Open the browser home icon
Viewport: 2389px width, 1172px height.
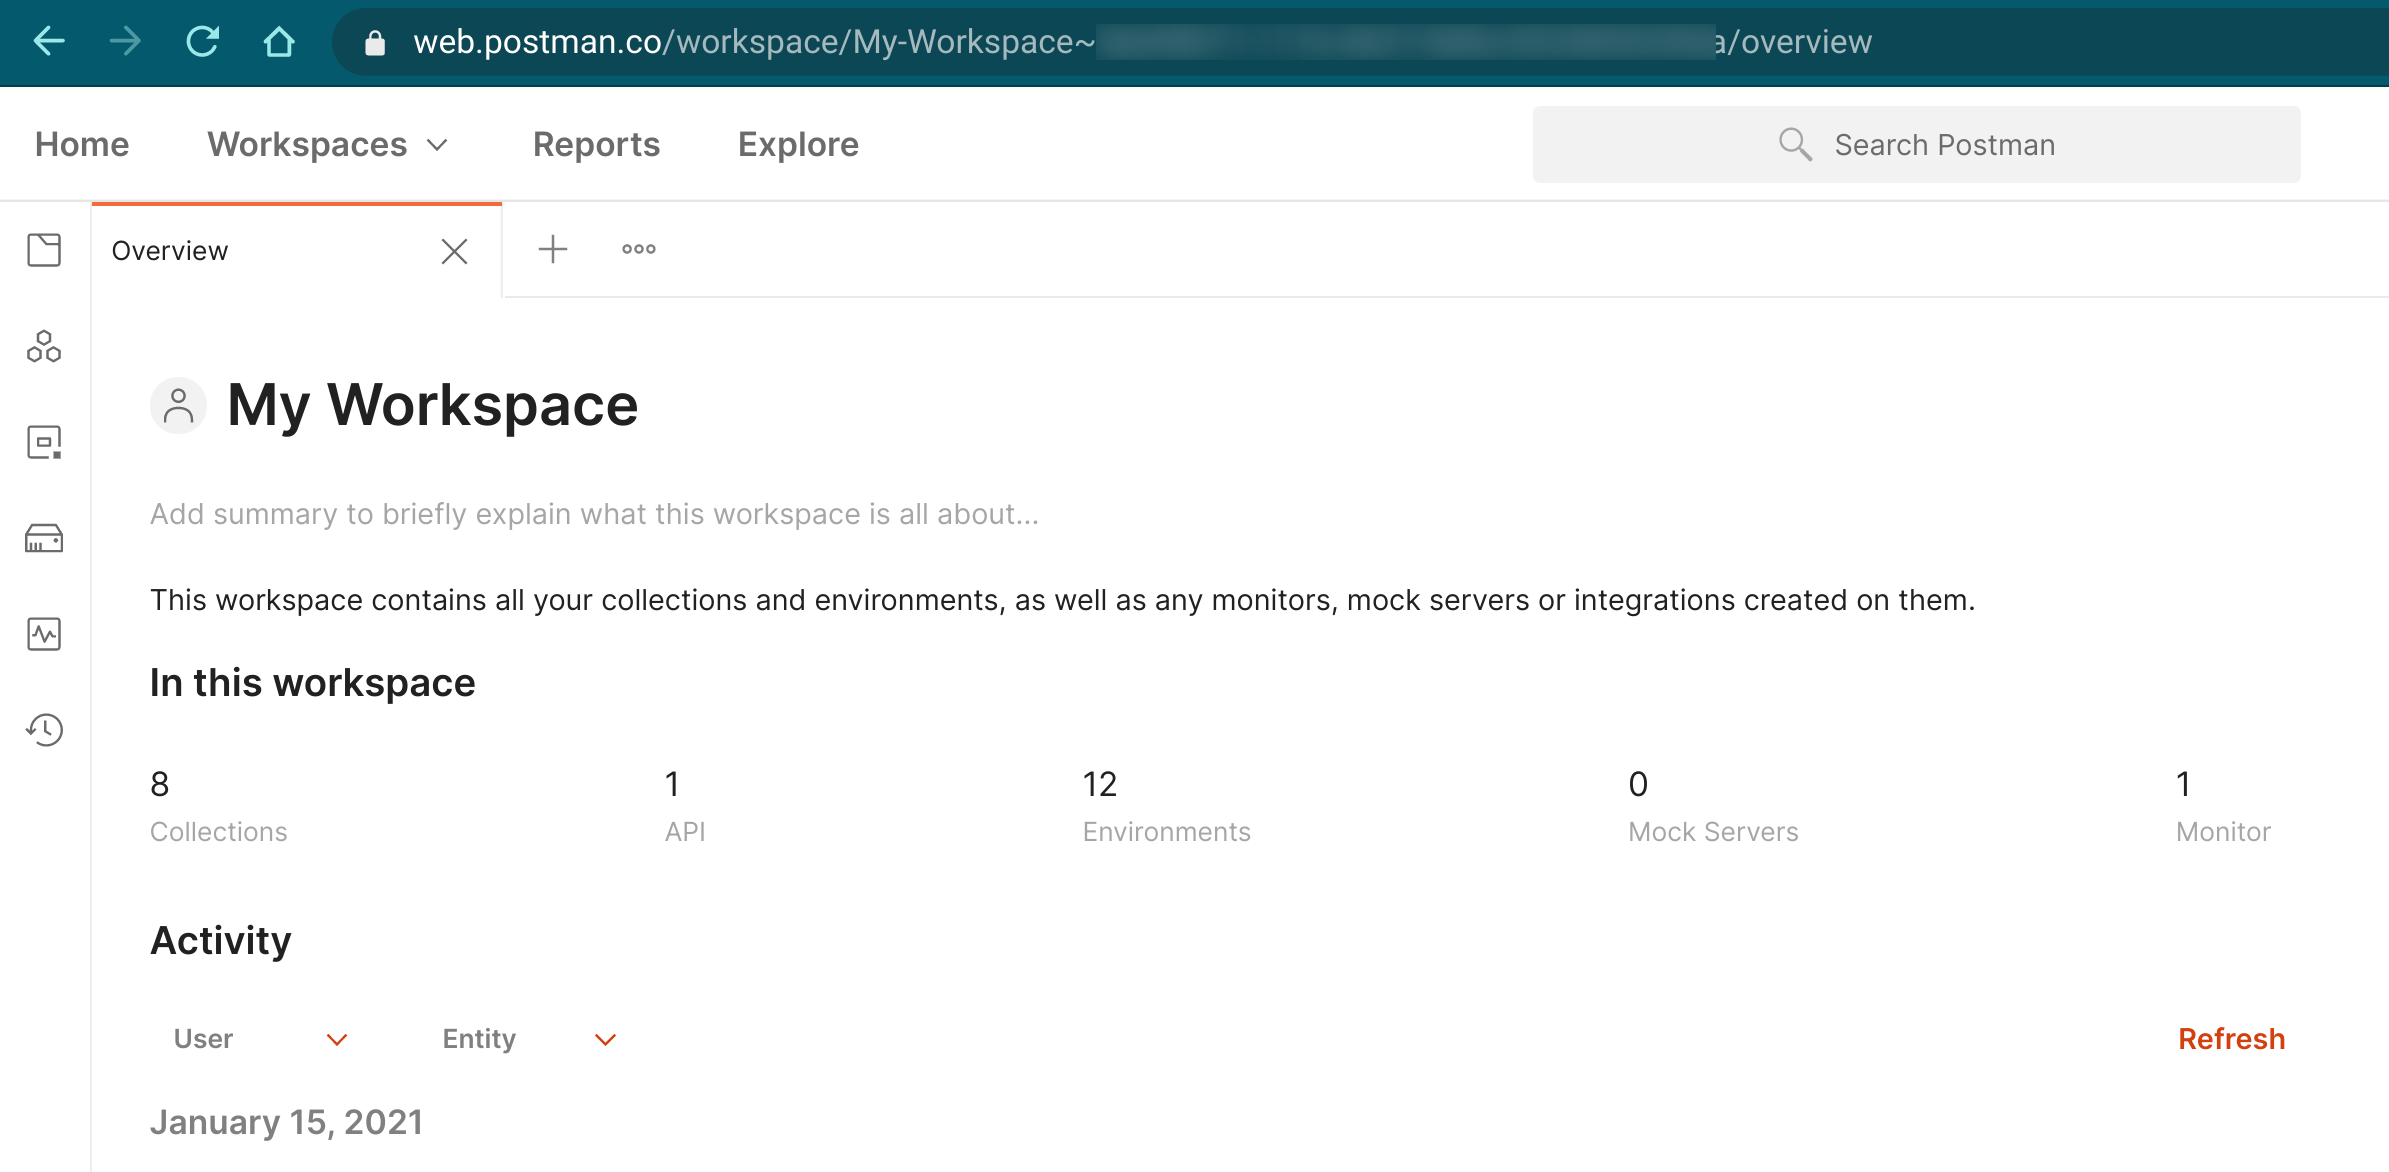279,42
